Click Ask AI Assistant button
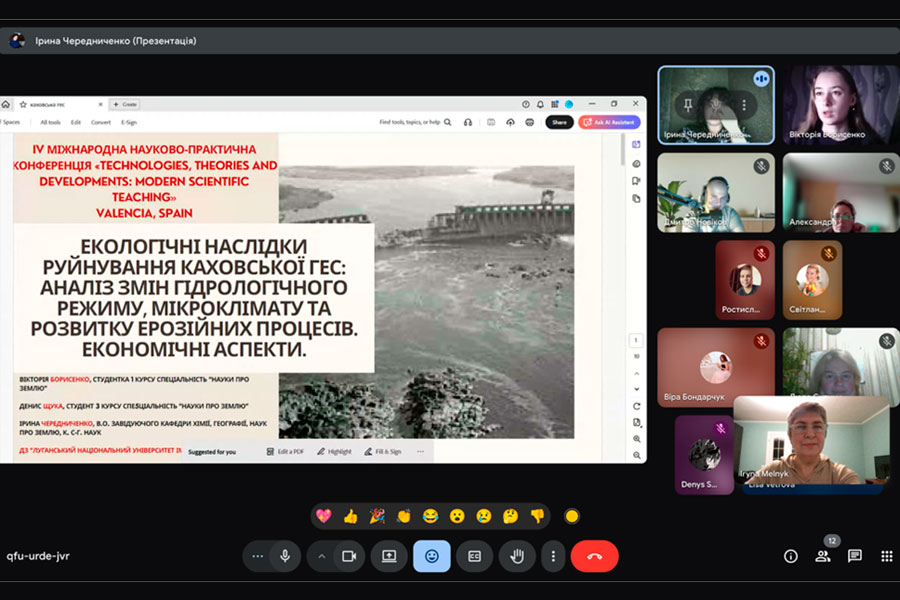900x600 pixels. click(x=609, y=122)
